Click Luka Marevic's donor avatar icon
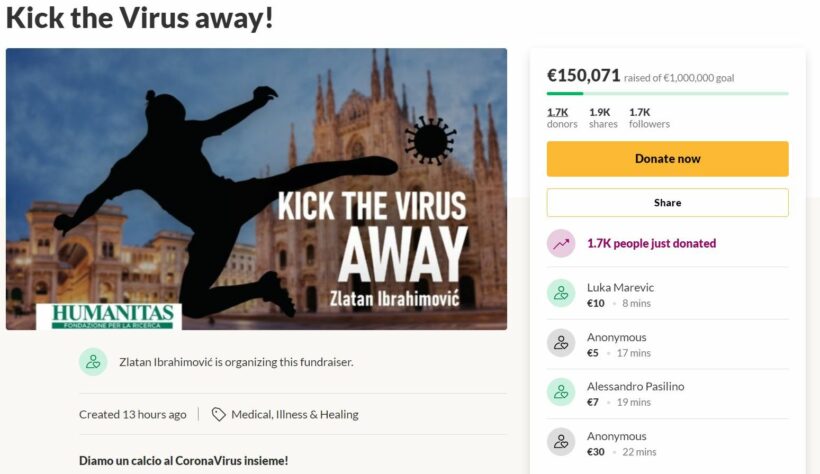This screenshot has width=820, height=474. click(561, 294)
